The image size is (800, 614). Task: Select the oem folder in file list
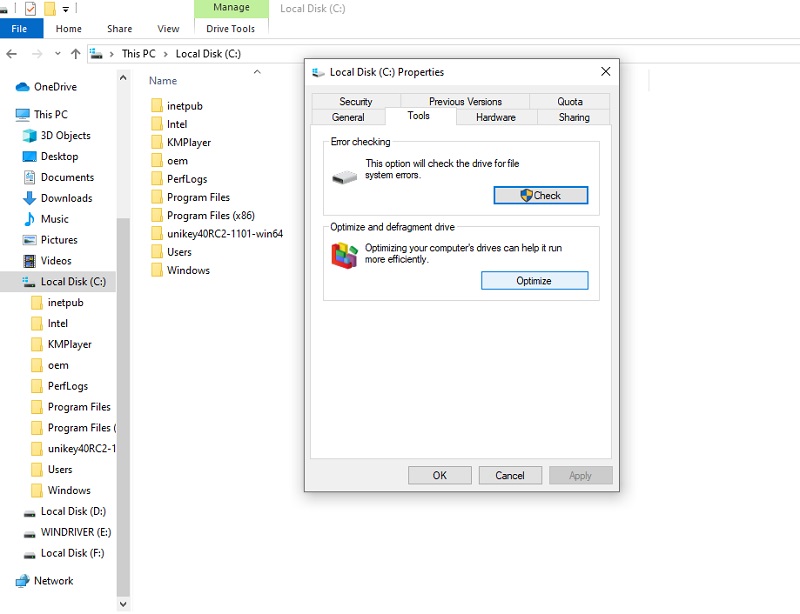coord(178,161)
